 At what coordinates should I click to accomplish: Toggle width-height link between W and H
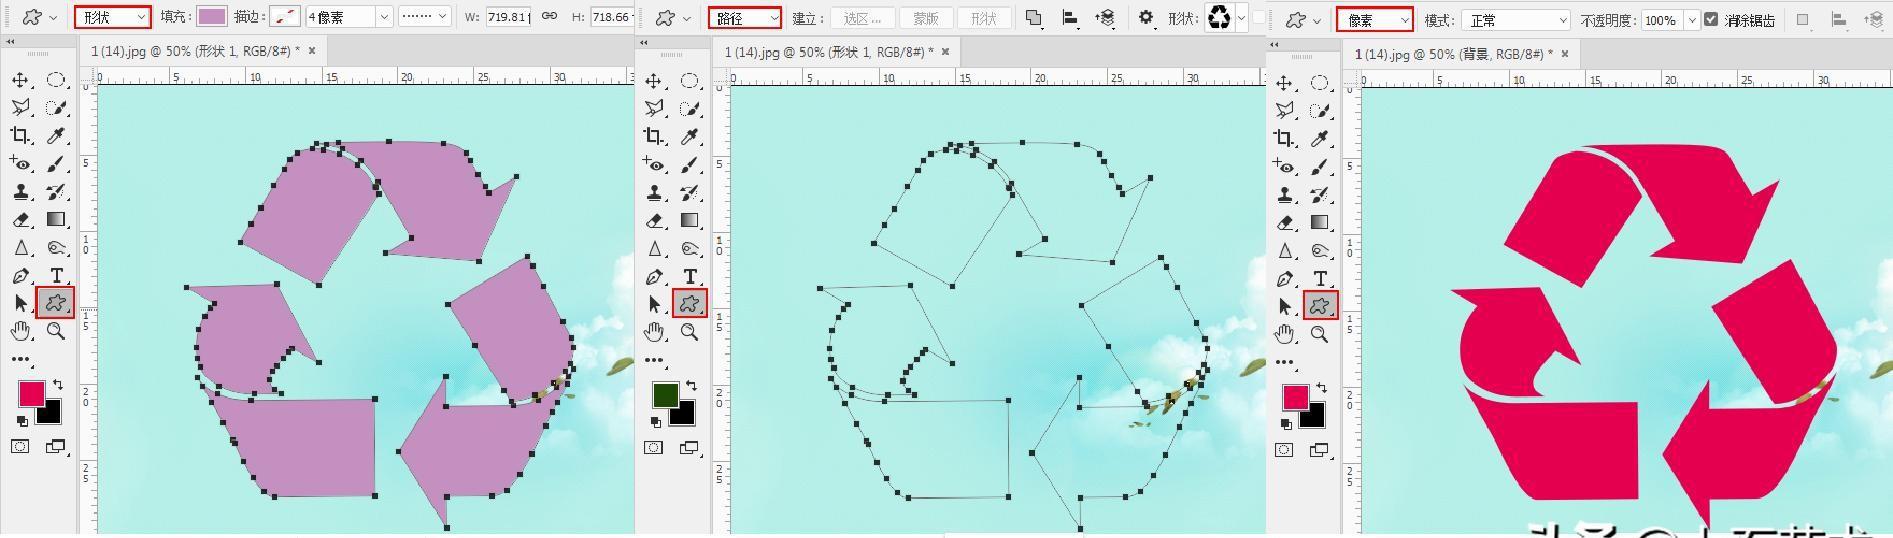(x=549, y=17)
